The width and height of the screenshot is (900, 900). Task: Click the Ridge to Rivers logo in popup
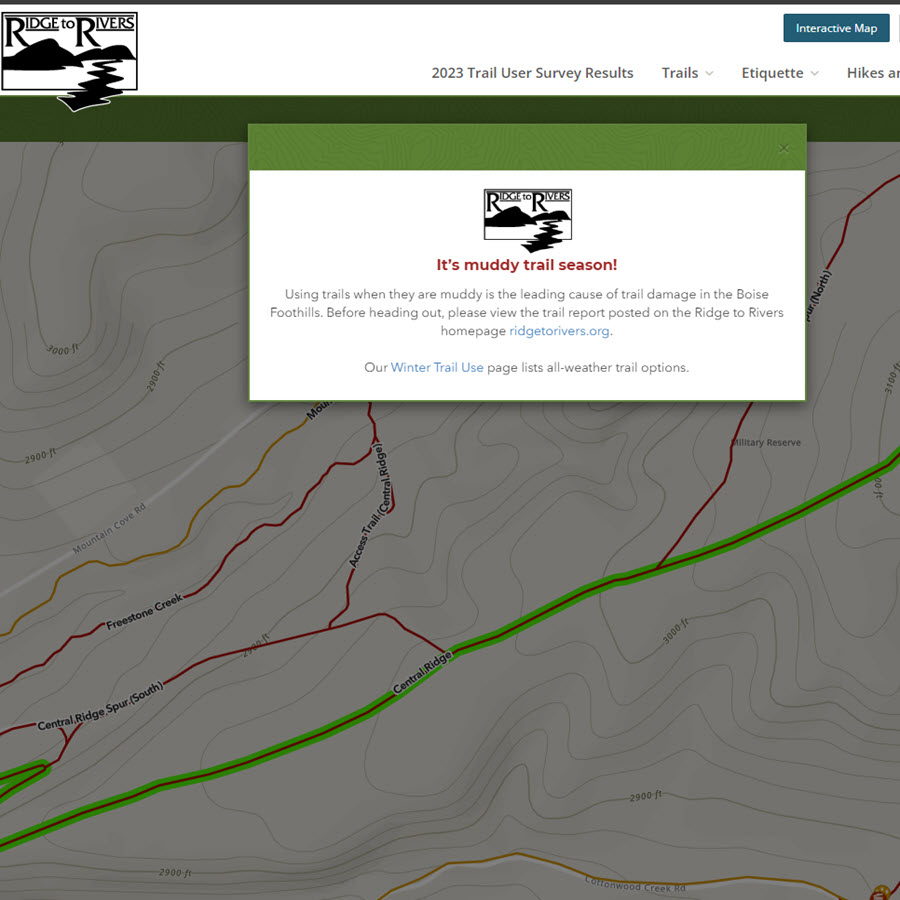(527, 220)
